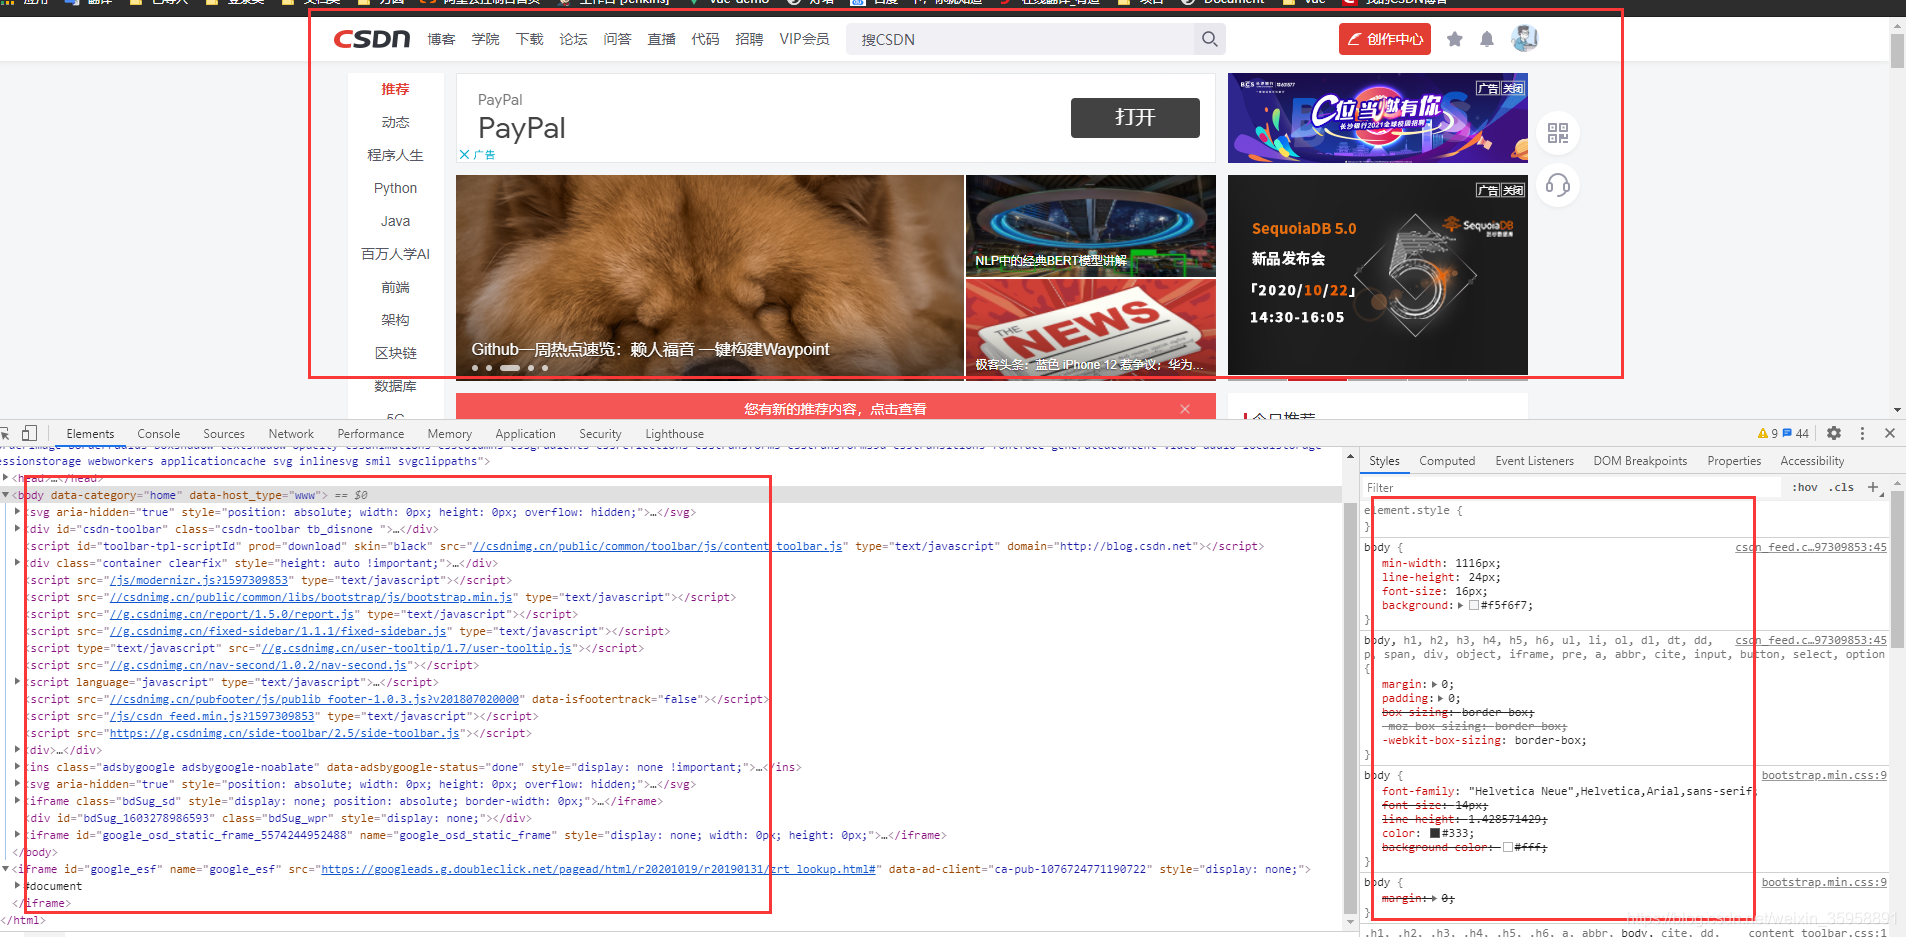Screen dimensions: 1906x937
Task: Expand the bdSug_sd iframe node
Action: (x=17, y=801)
